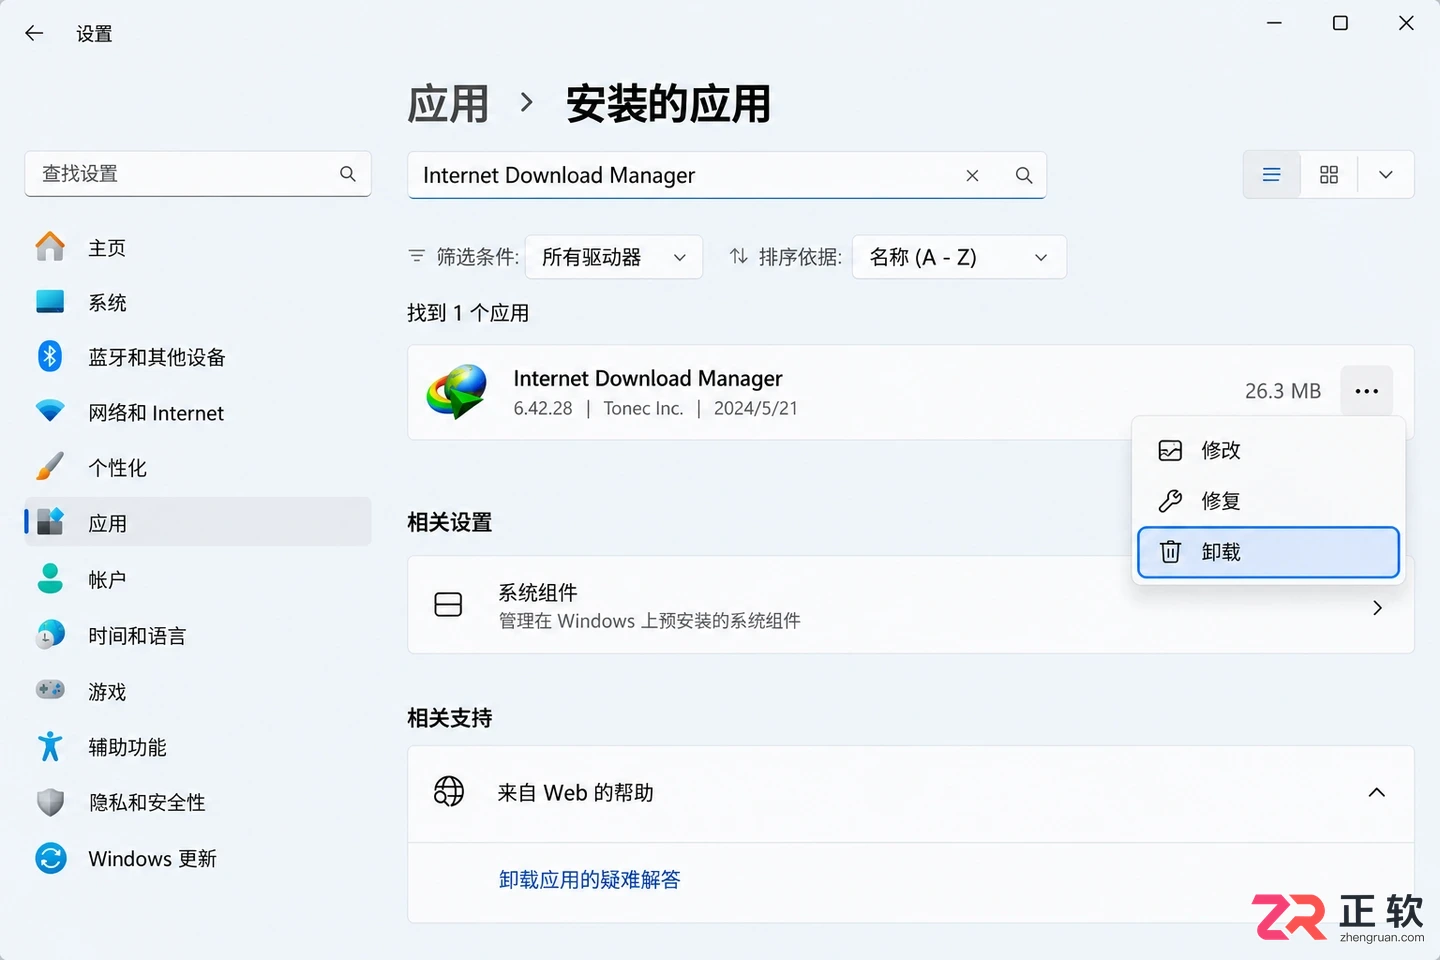The width and height of the screenshot is (1440, 960).
Task: Click the Internet Download Manager app icon
Action: [457, 391]
